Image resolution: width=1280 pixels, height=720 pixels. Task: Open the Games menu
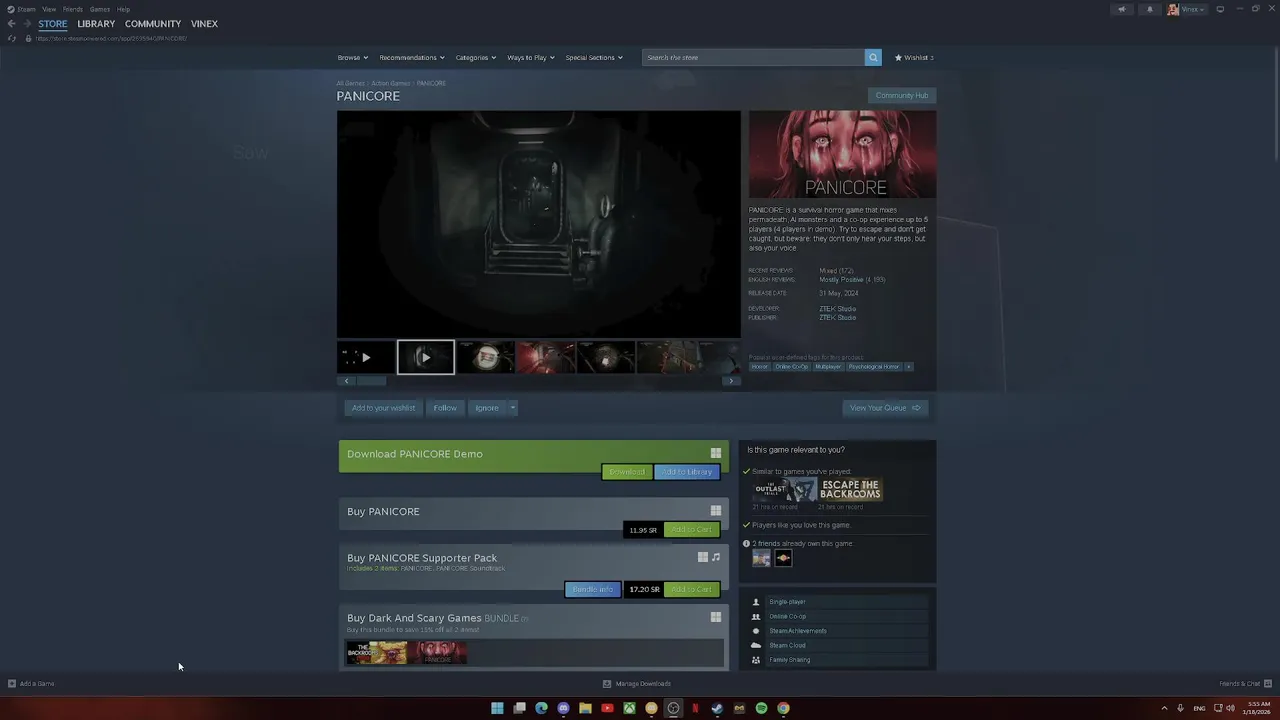tap(100, 9)
